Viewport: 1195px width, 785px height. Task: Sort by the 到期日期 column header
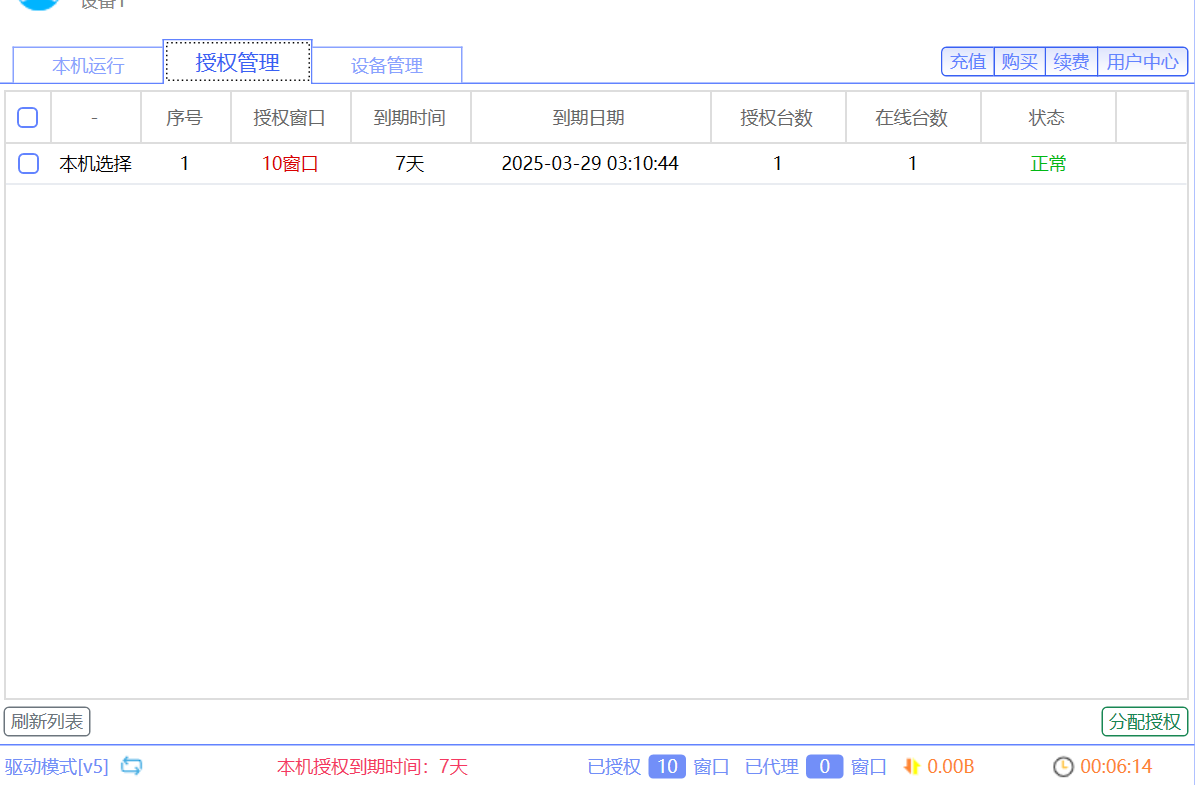click(x=589, y=118)
